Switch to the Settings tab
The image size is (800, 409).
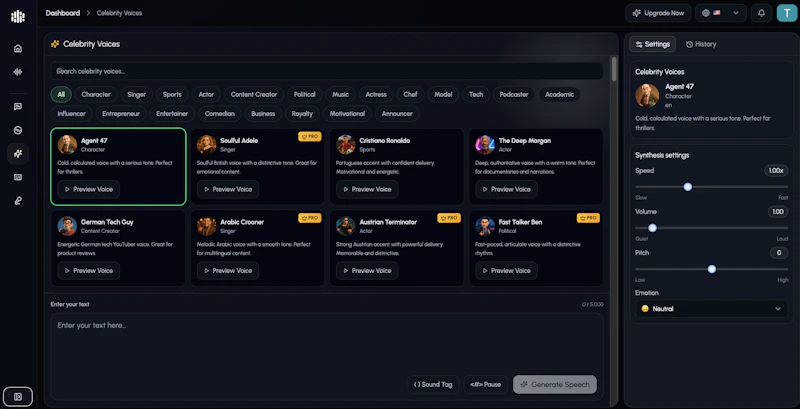coord(653,44)
